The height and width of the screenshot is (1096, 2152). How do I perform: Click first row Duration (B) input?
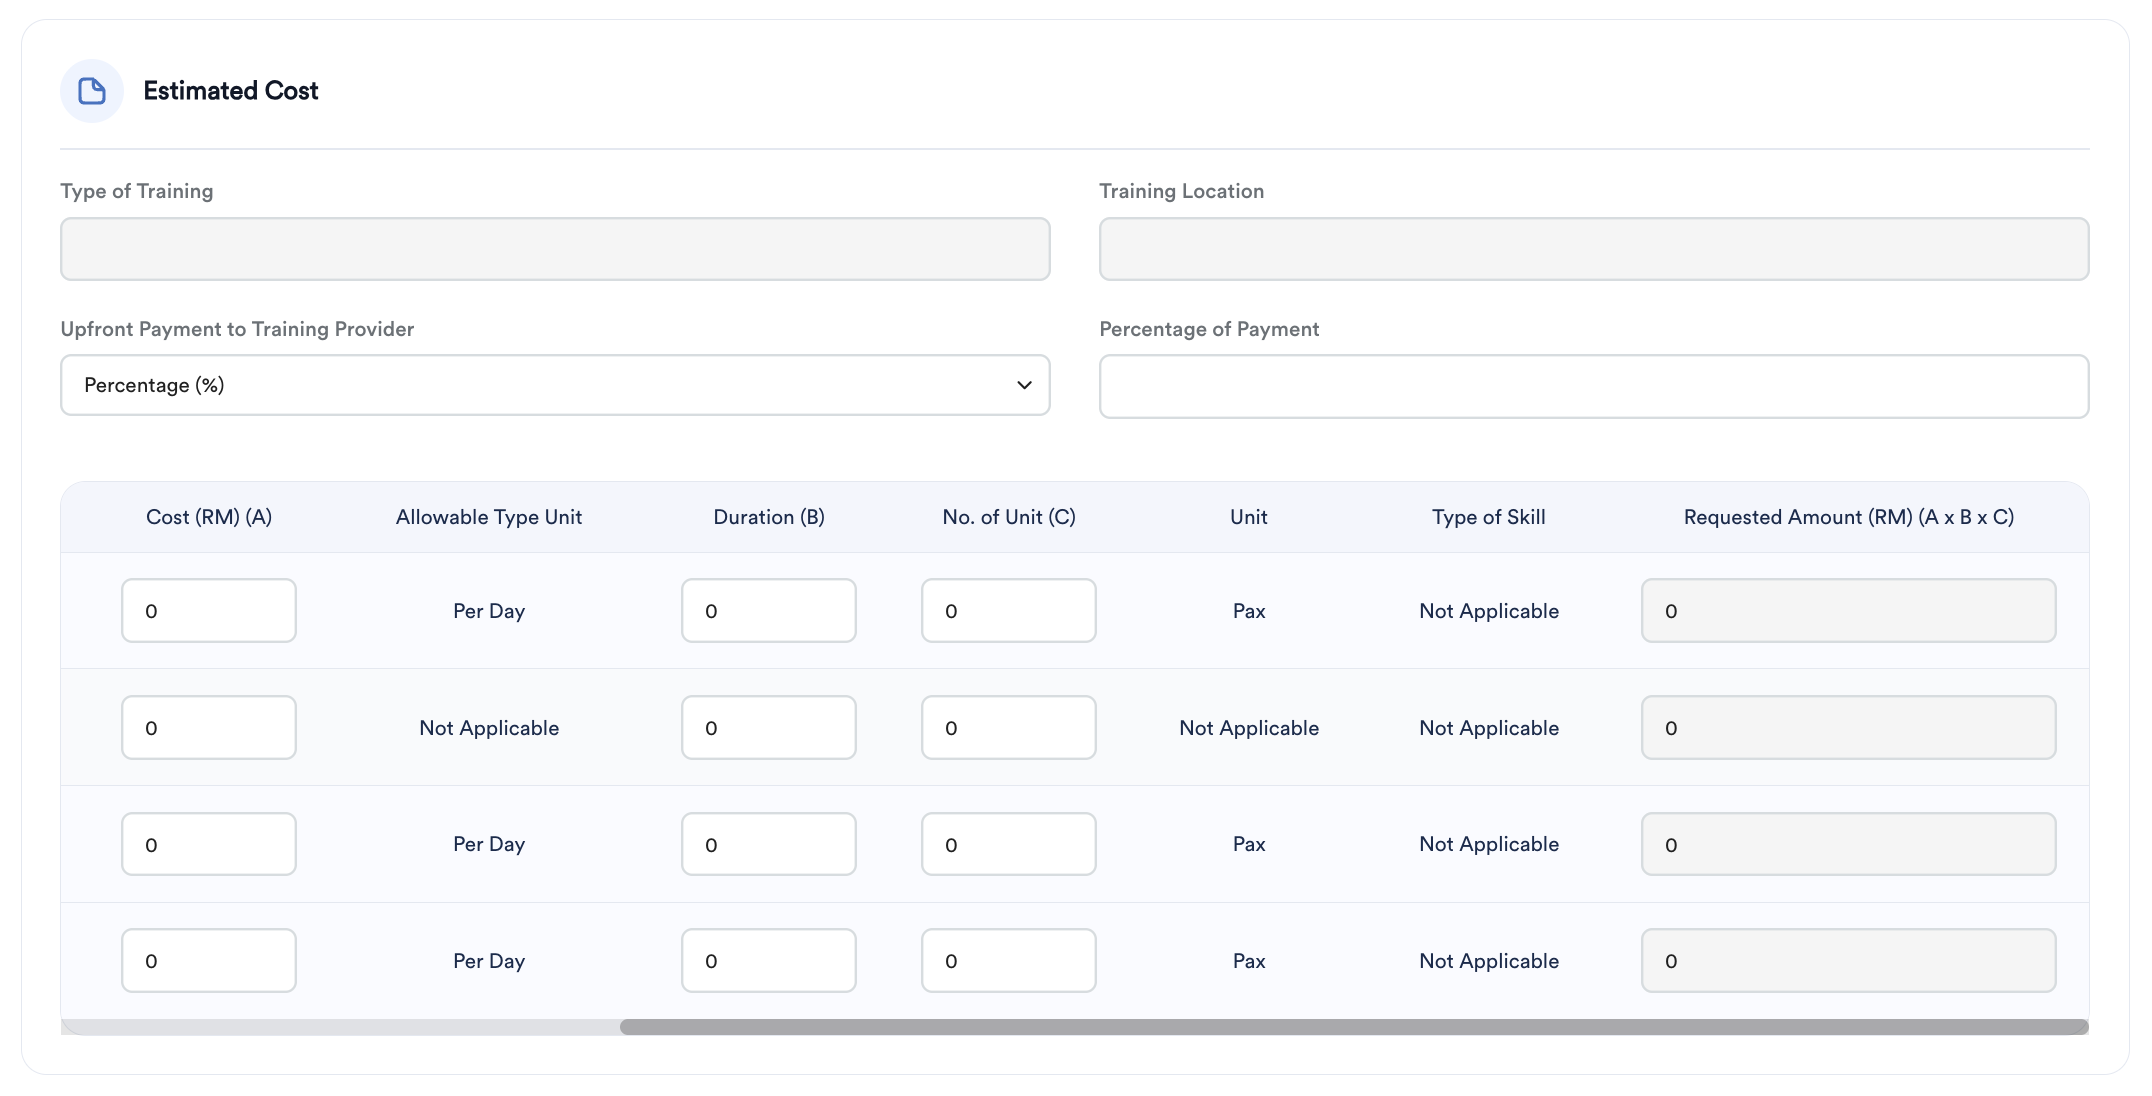click(768, 611)
